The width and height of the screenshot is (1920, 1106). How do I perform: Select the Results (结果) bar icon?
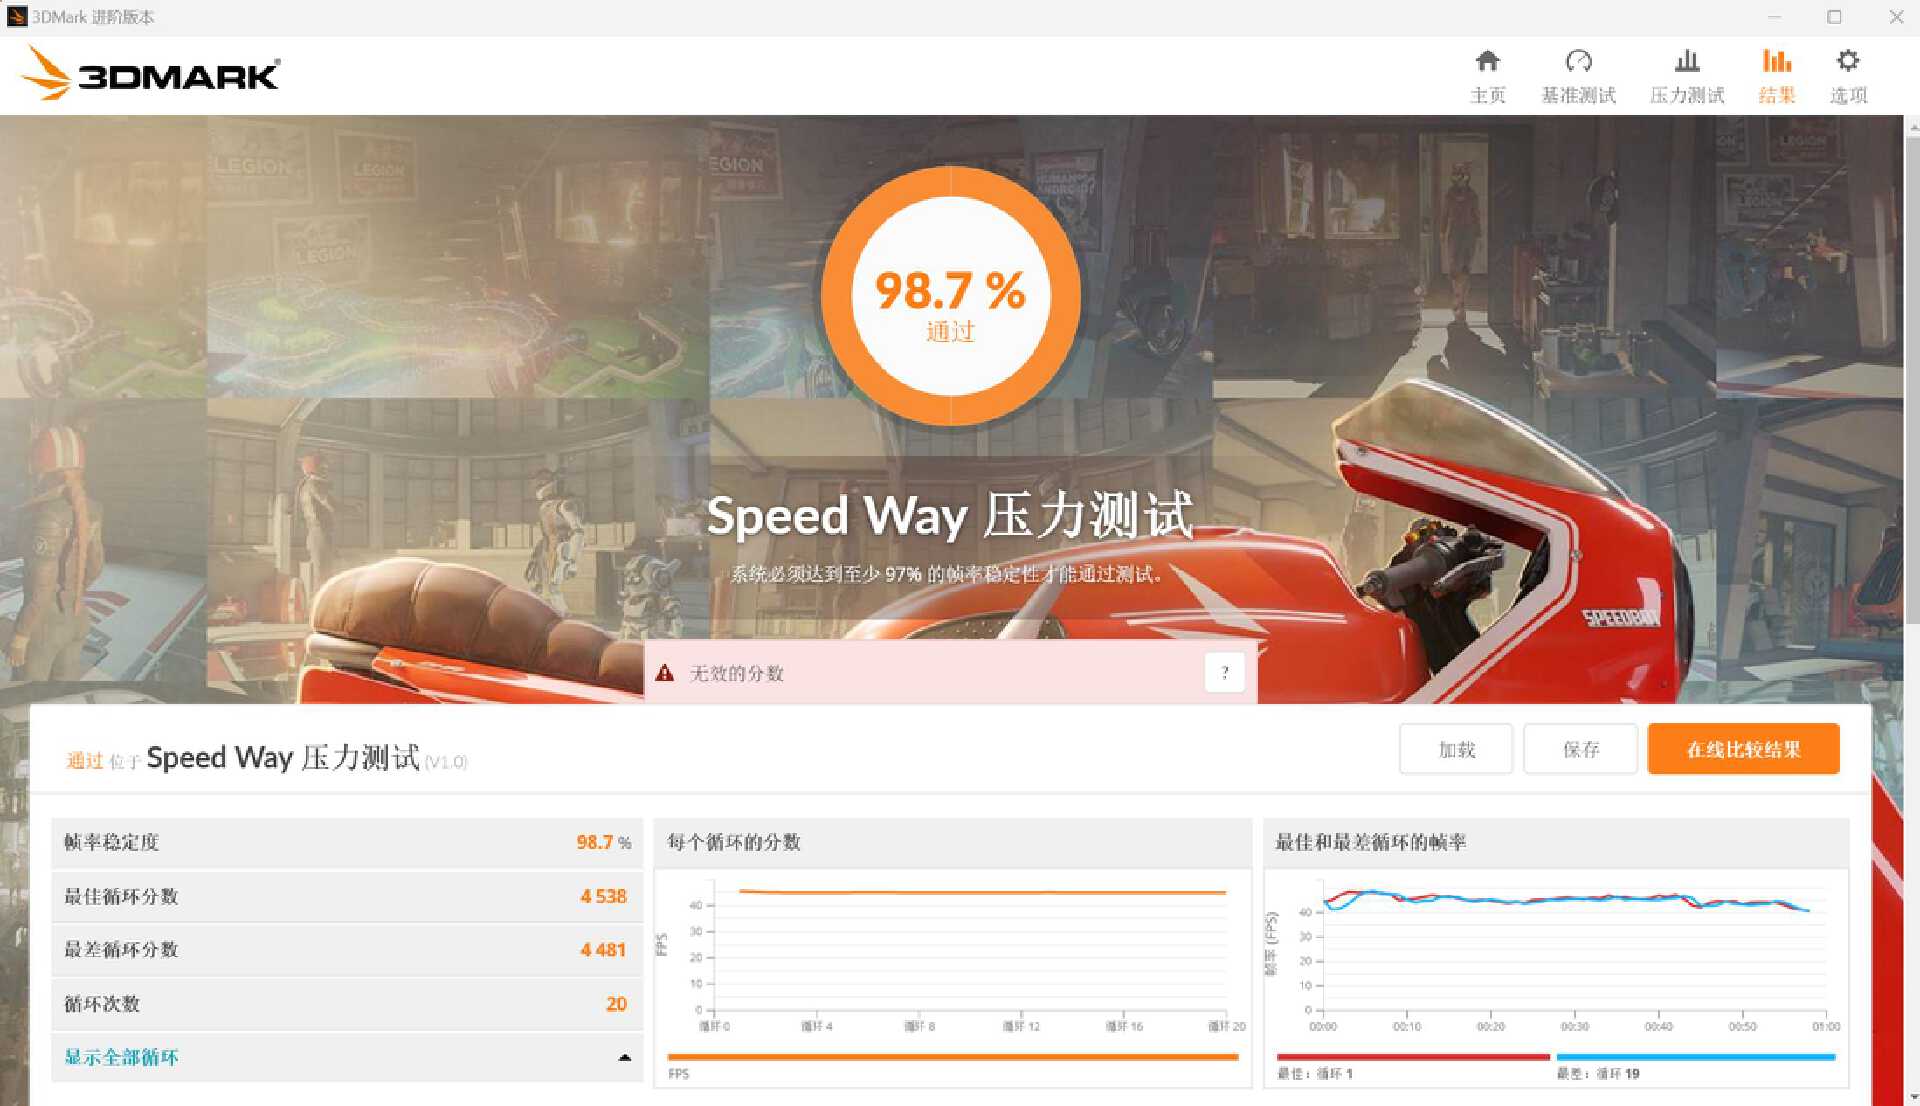coord(1776,62)
